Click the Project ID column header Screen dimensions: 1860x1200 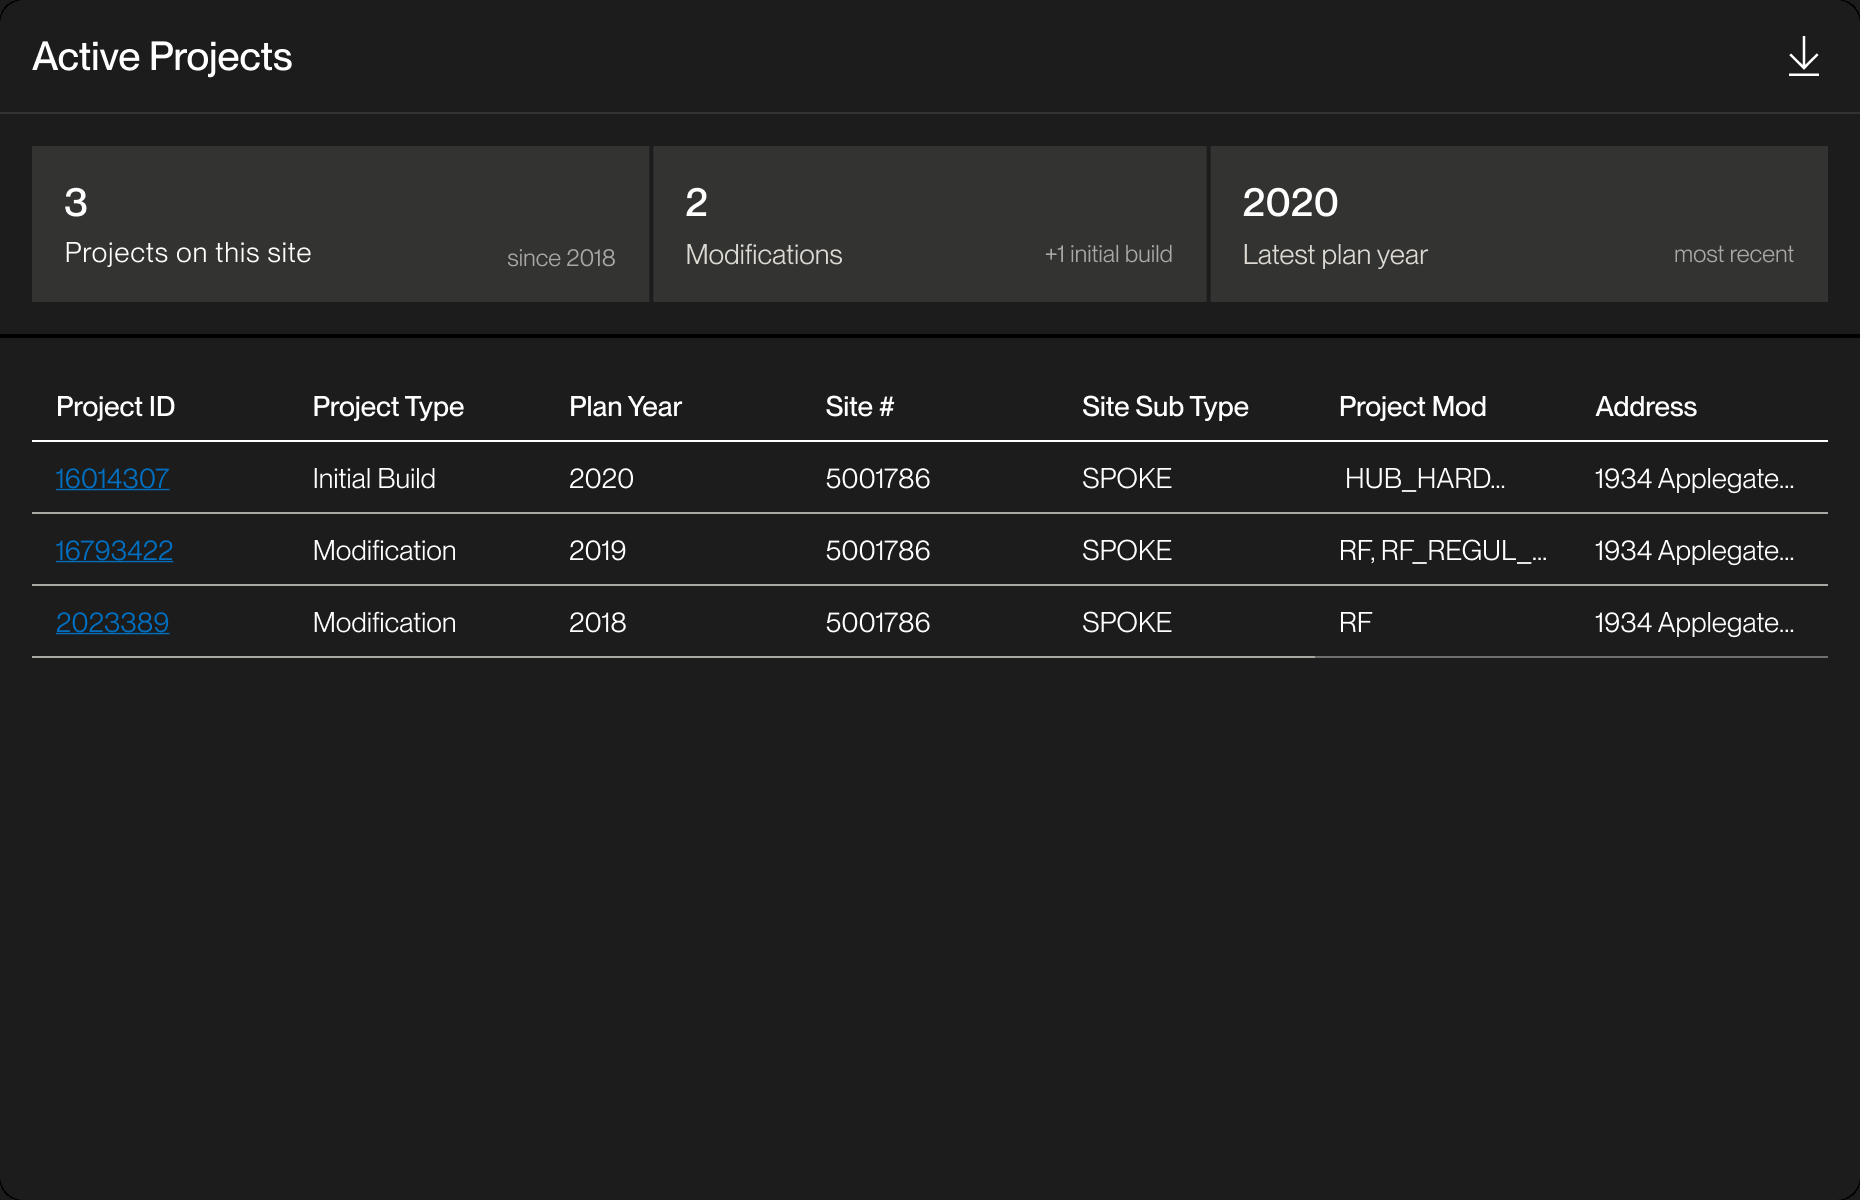click(x=115, y=406)
